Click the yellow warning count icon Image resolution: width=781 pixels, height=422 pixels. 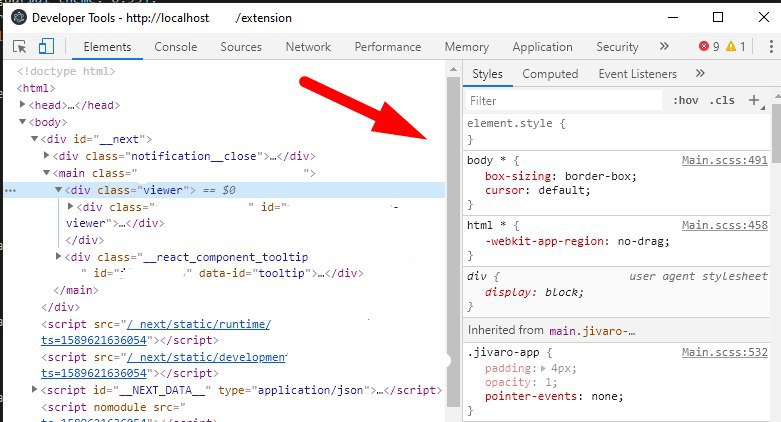tap(731, 46)
